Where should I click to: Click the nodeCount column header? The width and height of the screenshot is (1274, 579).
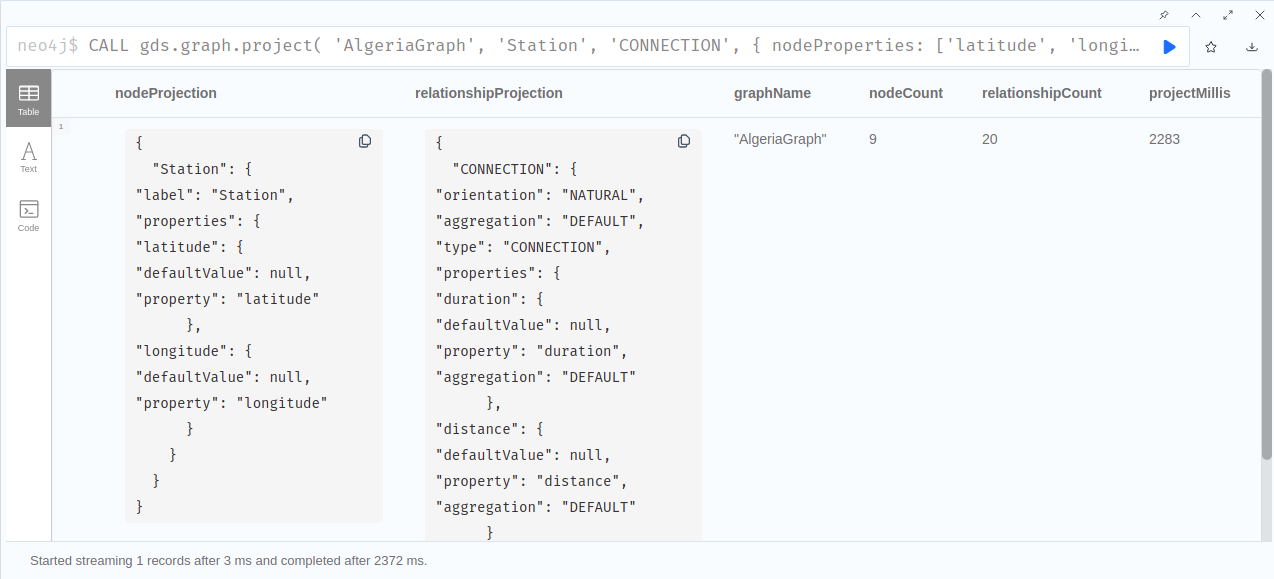tap(905, 92)
